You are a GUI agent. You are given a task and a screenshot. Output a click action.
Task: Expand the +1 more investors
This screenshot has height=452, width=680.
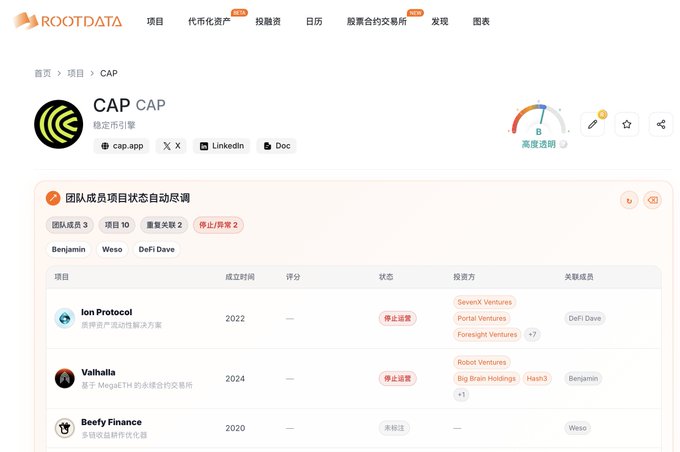click(461, 395)
